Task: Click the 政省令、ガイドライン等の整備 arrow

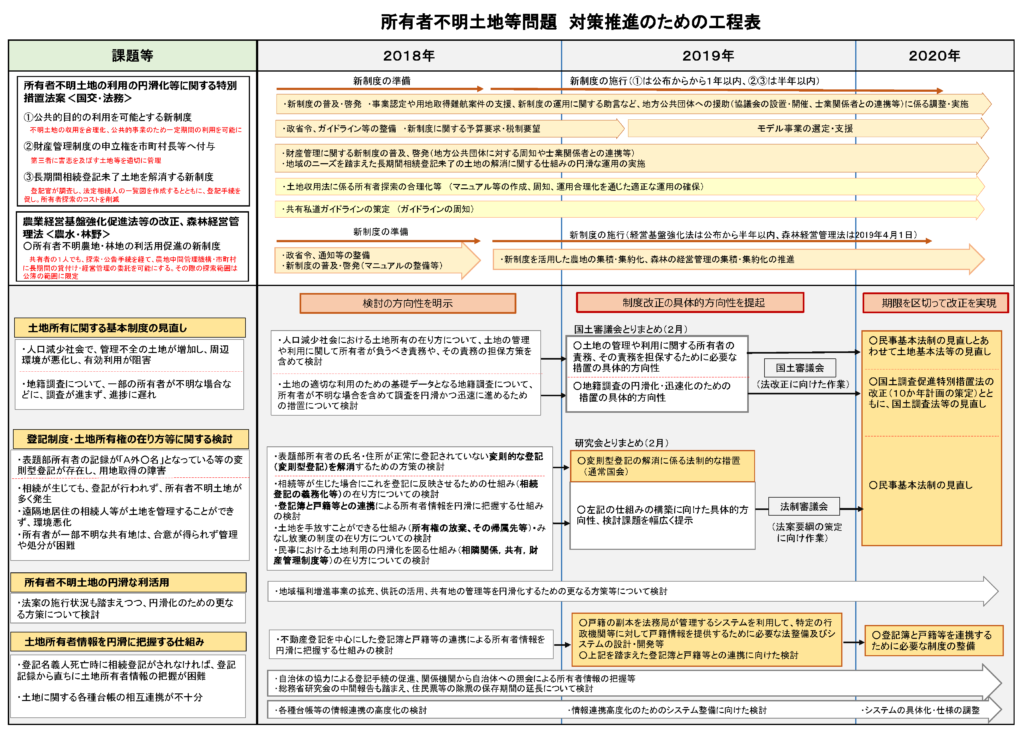Action: (449, 129)
